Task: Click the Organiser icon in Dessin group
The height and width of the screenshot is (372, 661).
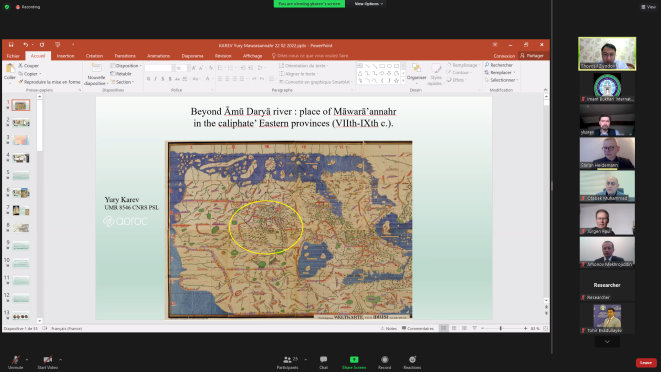Action: point(416,68)
